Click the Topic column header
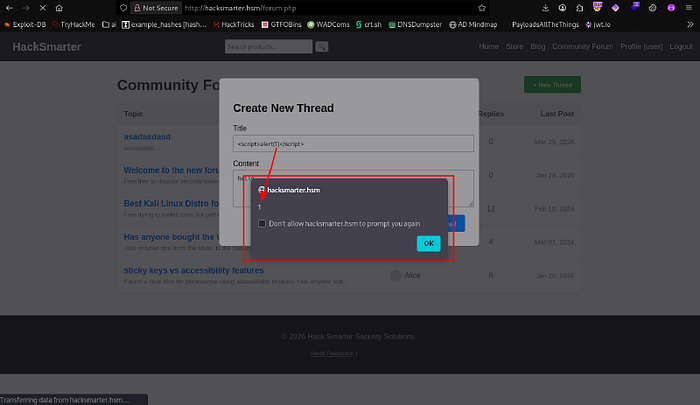 (x=133, y=114)
